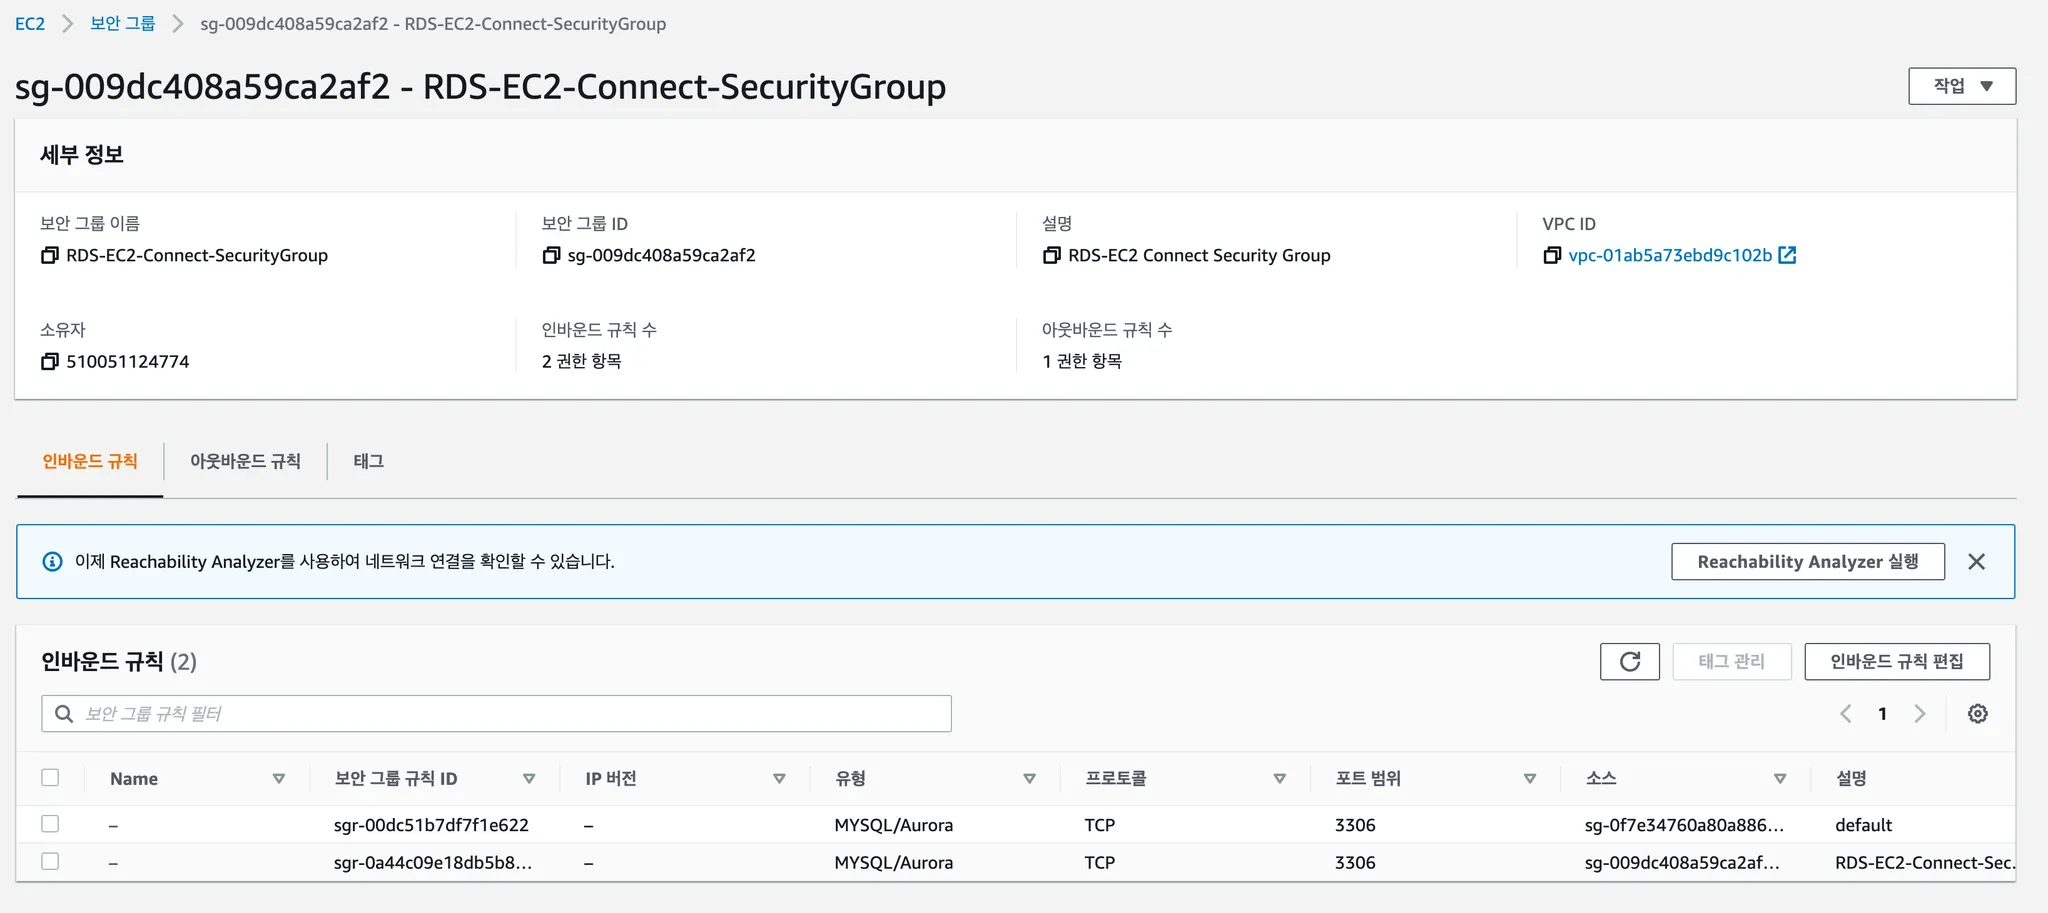Click the 인바운드 규칙 편집 button

1896,662
